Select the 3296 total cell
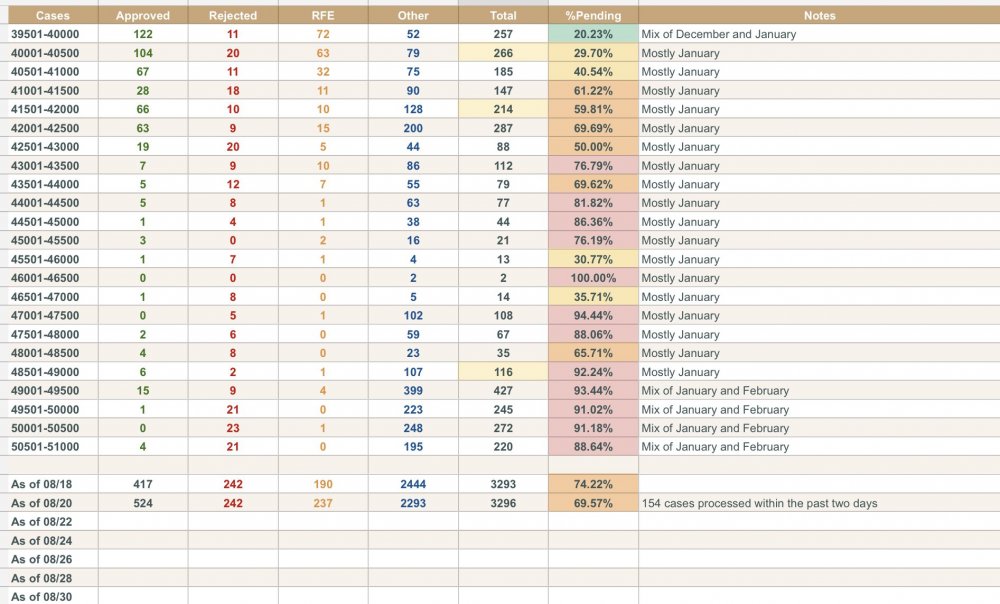Viewport: 1000px width, 604px height. pos(503,503)
